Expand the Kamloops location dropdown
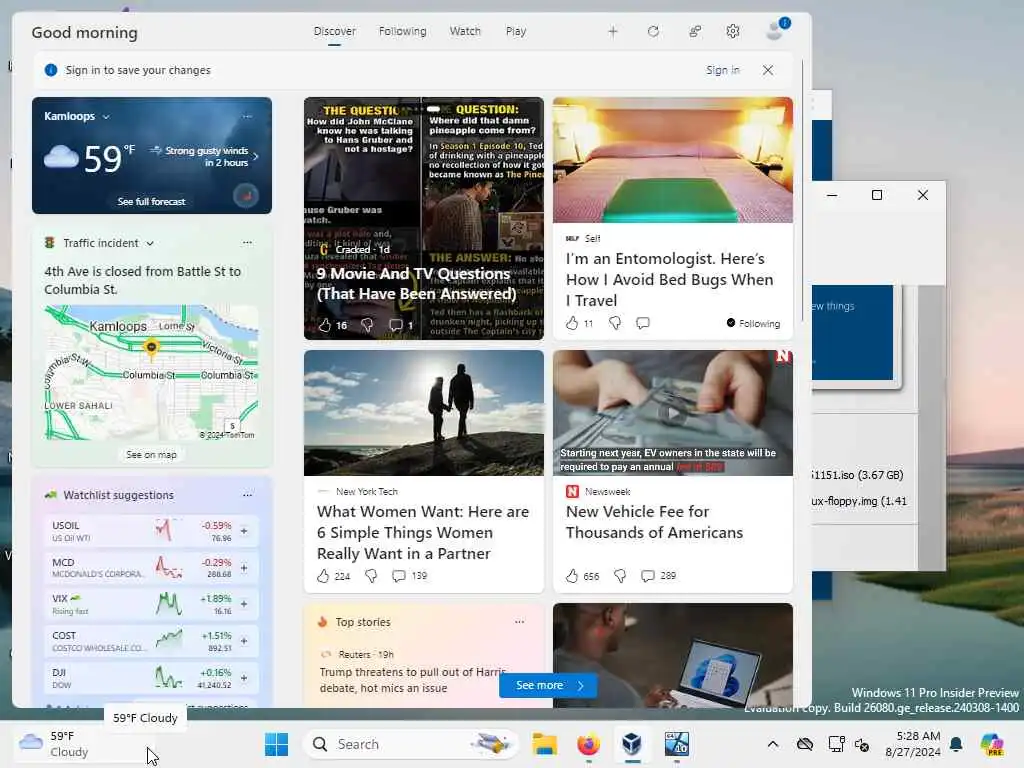The height and width of the screenshot is (768, 1024). pos(106,116)
